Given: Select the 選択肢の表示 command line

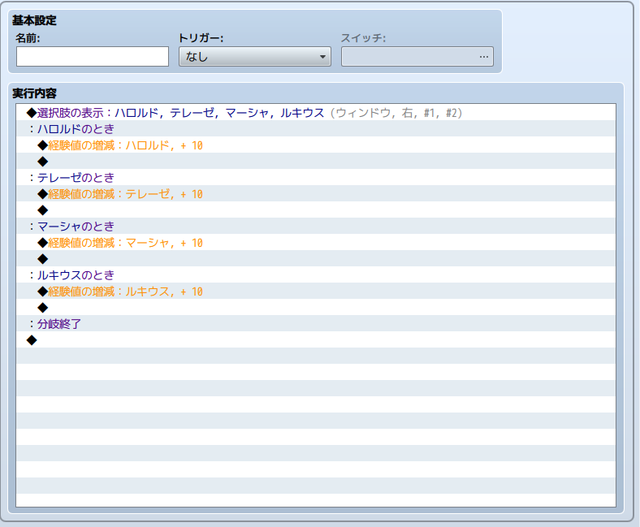Looking at the screenshot, I should coord(316,113).
